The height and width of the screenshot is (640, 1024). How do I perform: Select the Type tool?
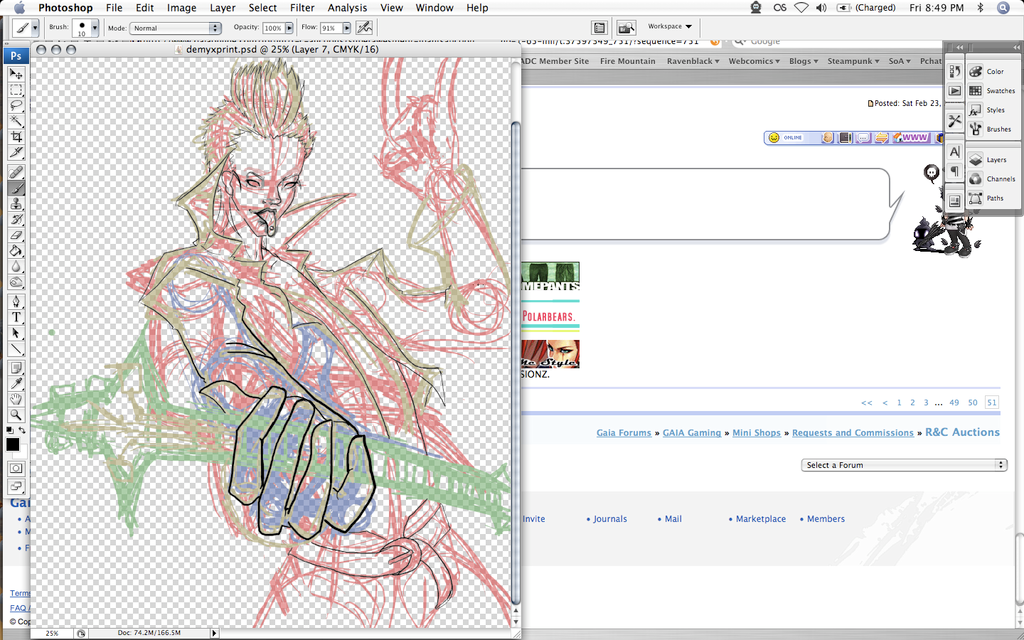[16, 317]
